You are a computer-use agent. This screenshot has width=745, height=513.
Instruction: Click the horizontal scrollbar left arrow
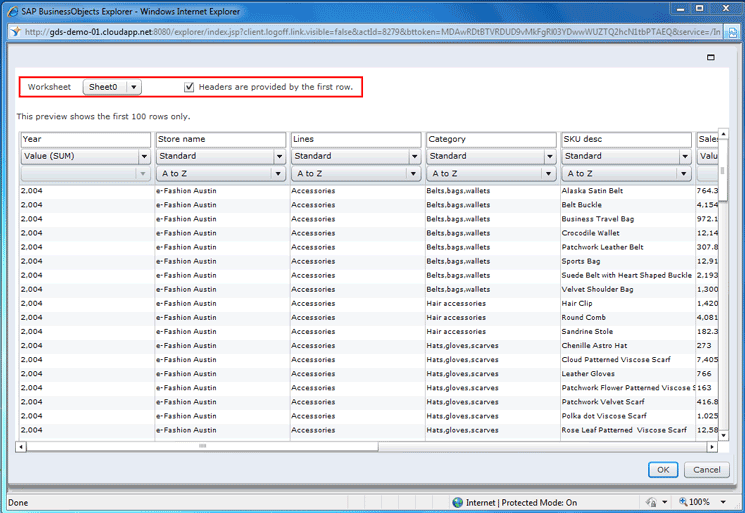(x=20, y=446)
